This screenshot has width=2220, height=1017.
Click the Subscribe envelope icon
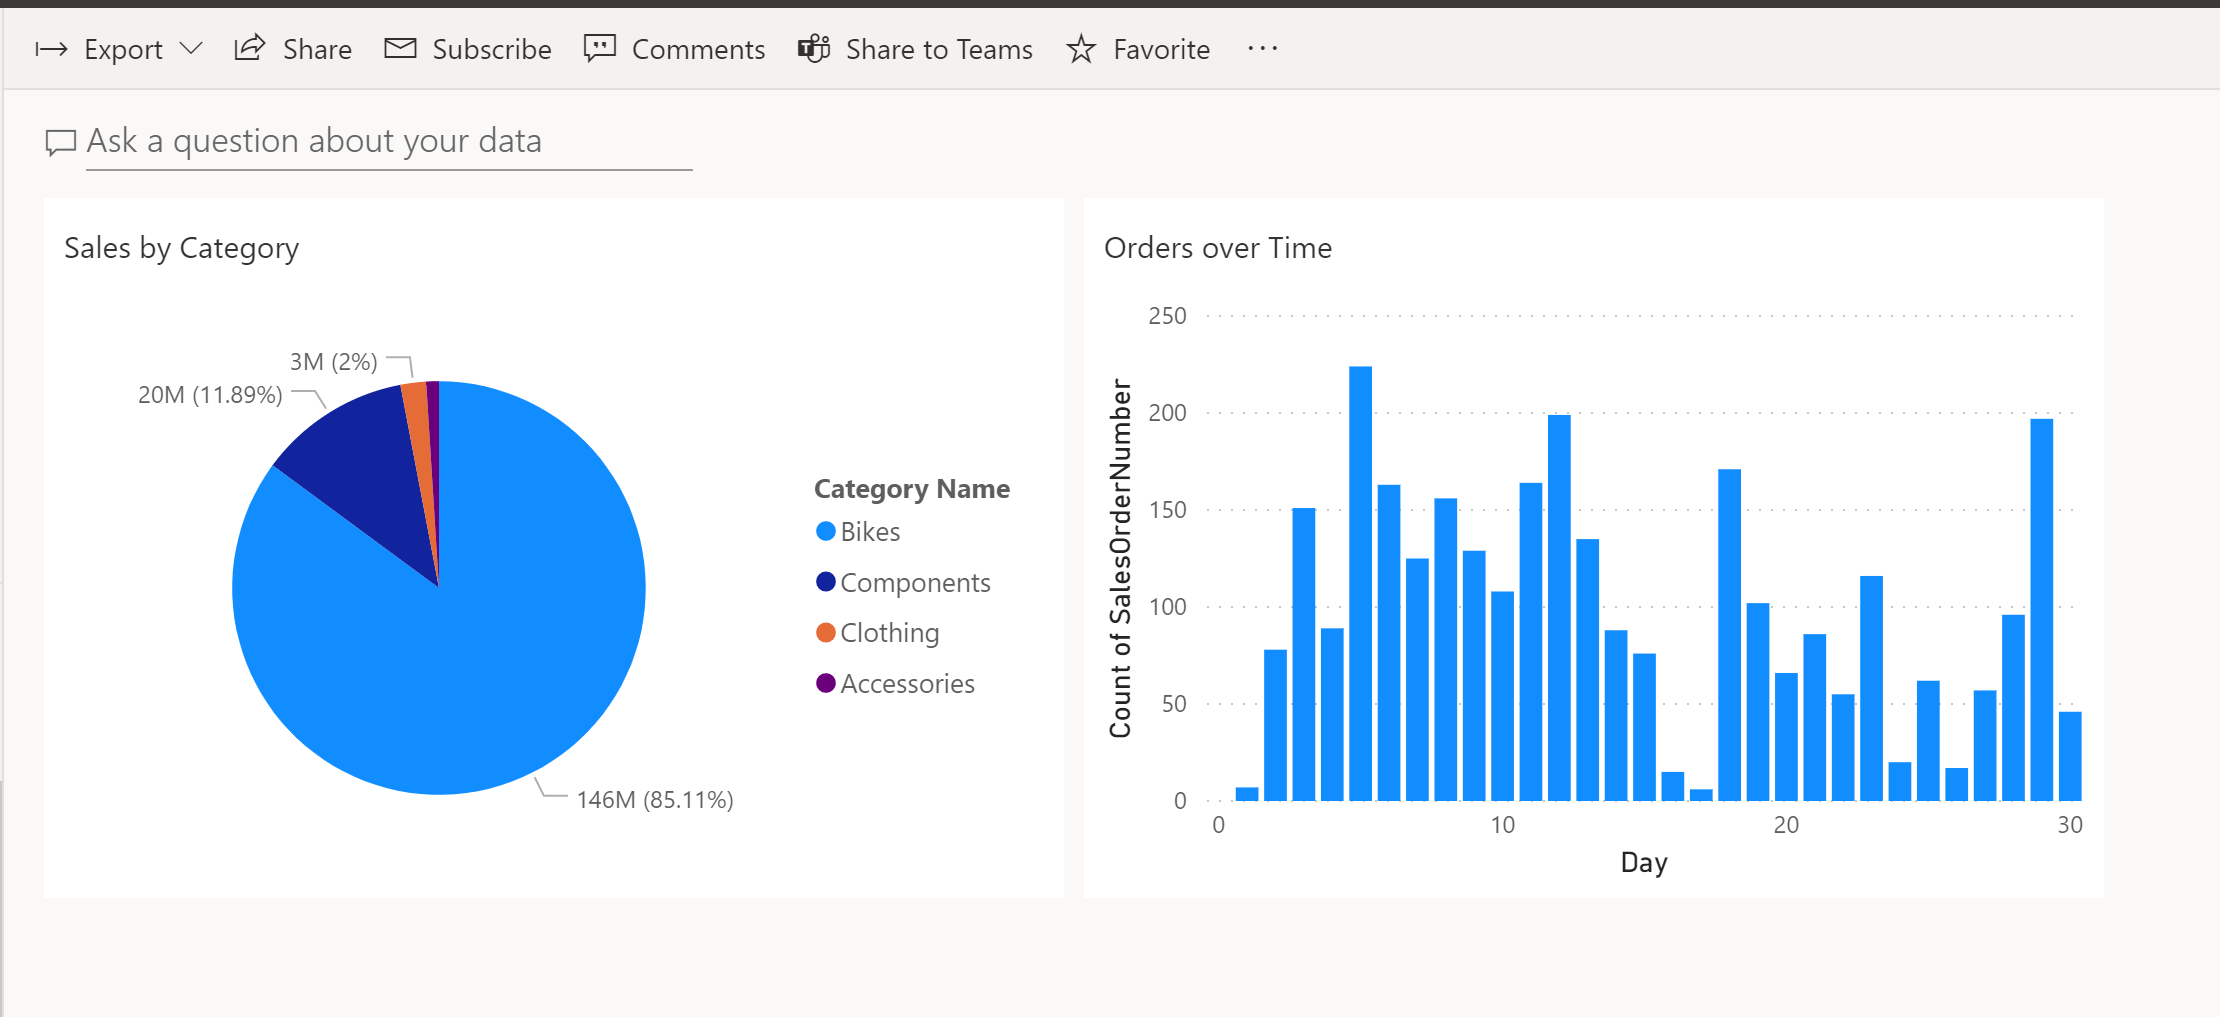[400, 48]
